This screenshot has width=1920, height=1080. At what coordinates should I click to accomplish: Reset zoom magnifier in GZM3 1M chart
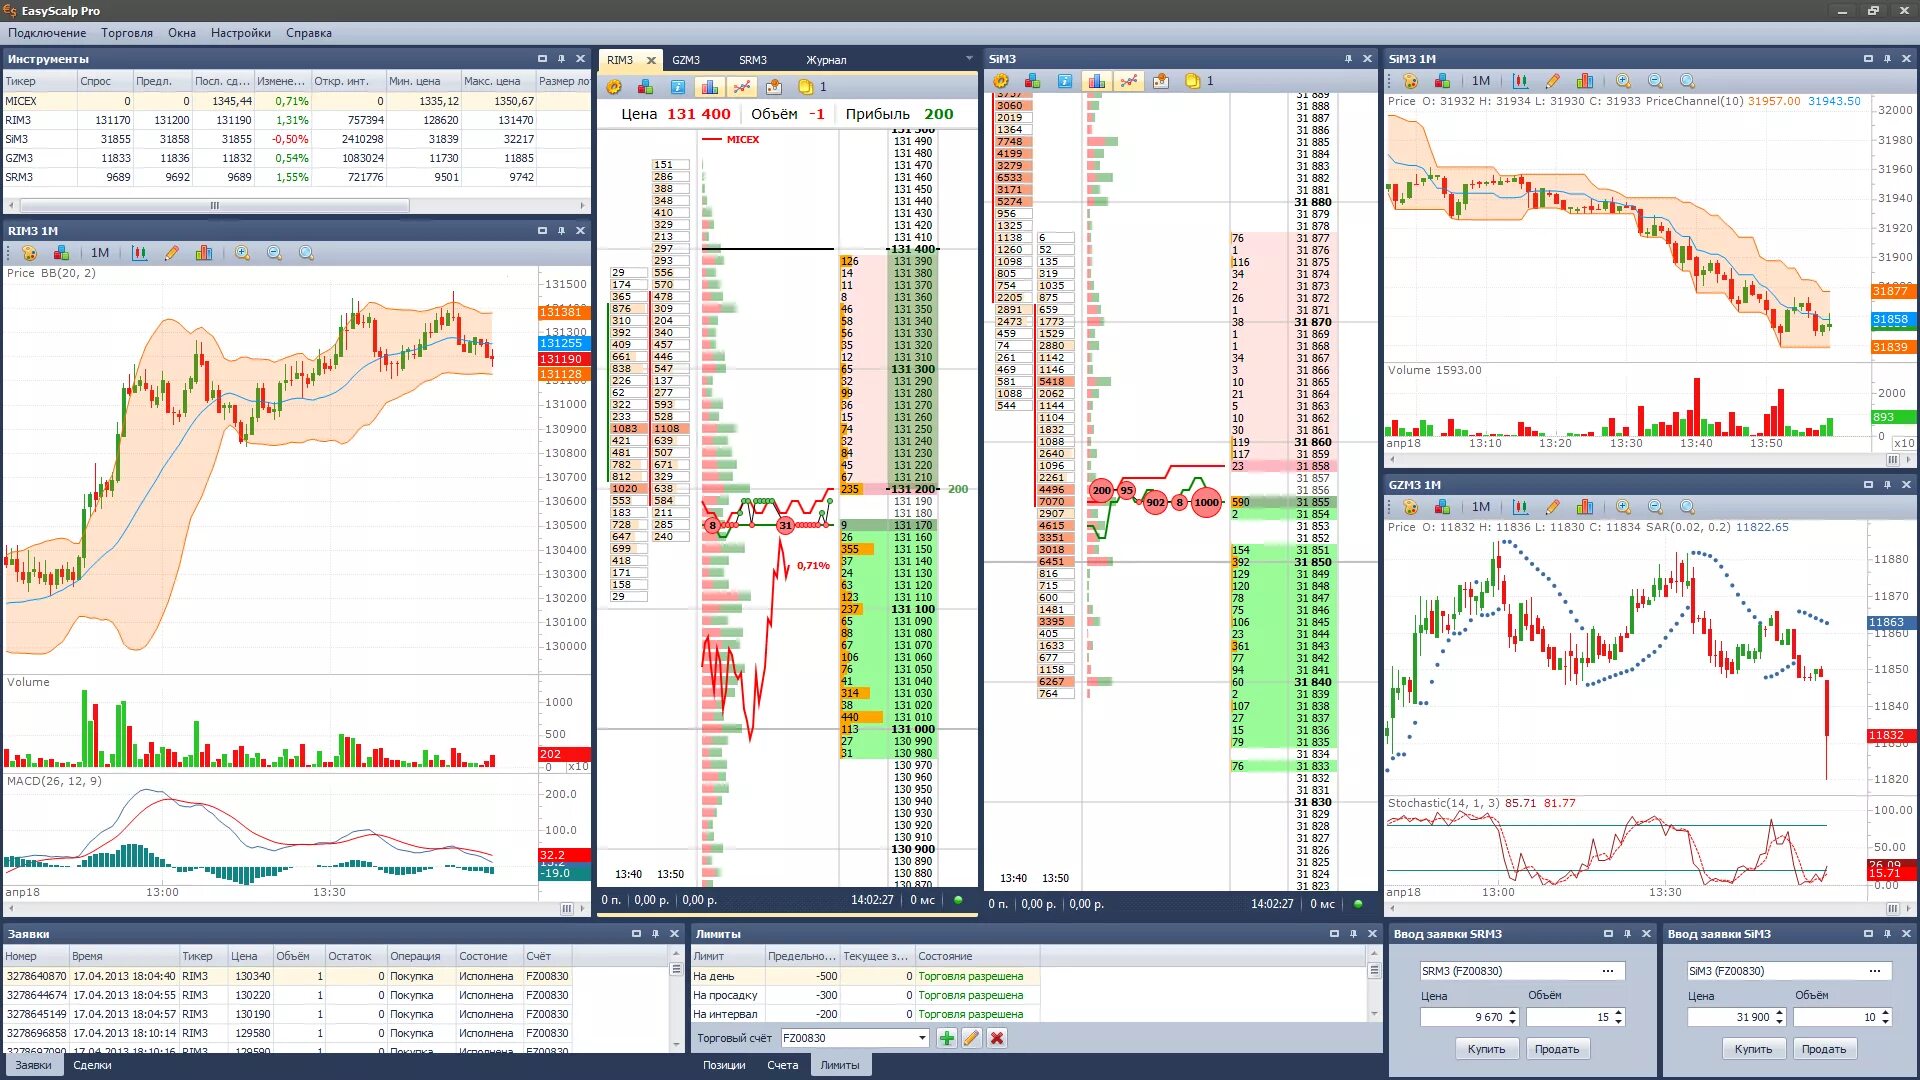coord(1687,507)
